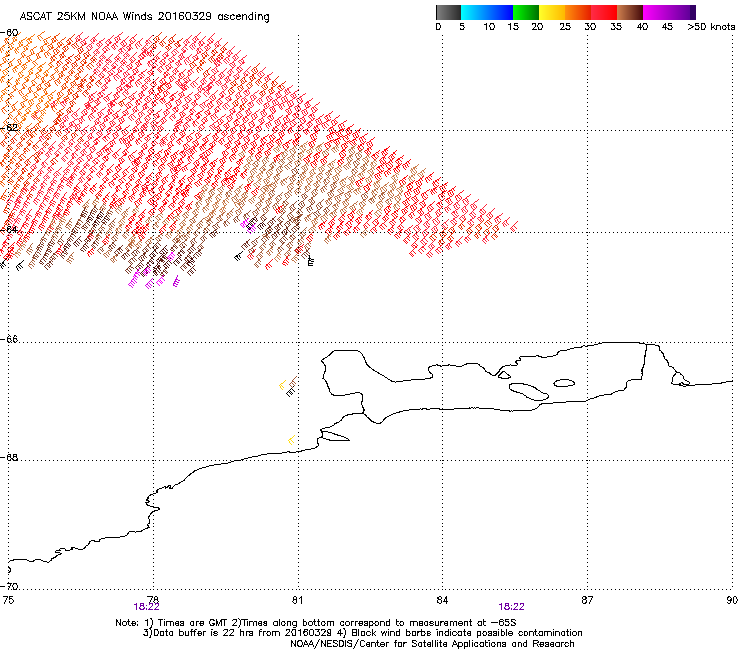The height and width of the screenshot is (650, 740).
Task: Click the '-62' latitude label
Action: [9, 128]
